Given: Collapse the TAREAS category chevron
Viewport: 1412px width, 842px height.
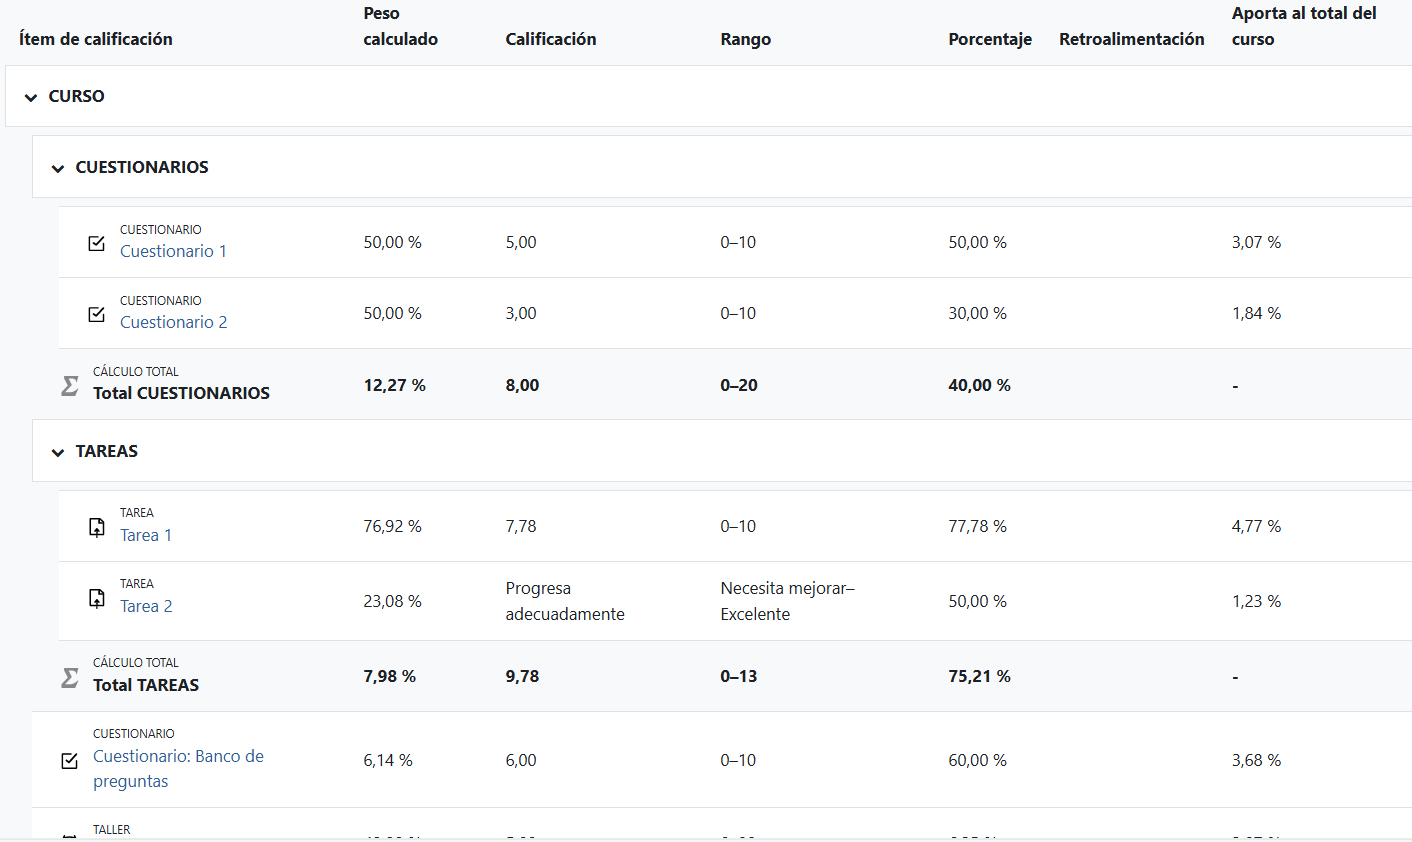Looking at the screenshot, I should click(58, 452).
